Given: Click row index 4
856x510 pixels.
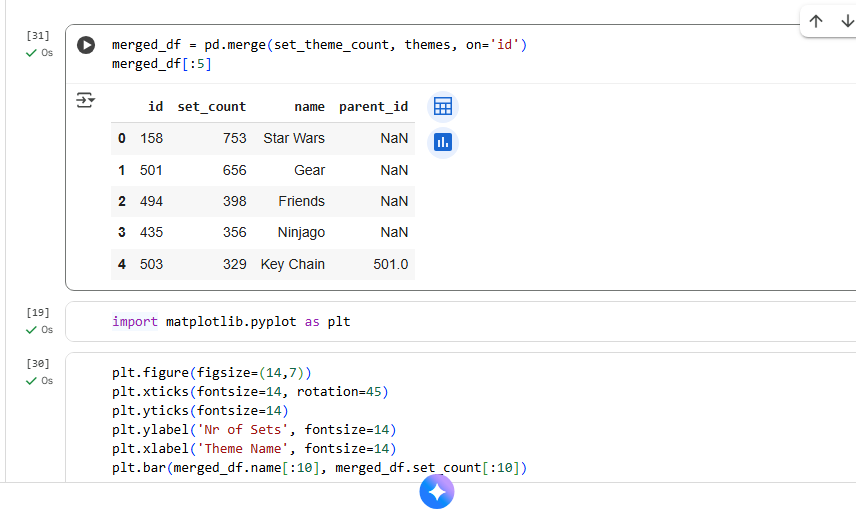Looking at the screenshot, I should tap(122, 264).
